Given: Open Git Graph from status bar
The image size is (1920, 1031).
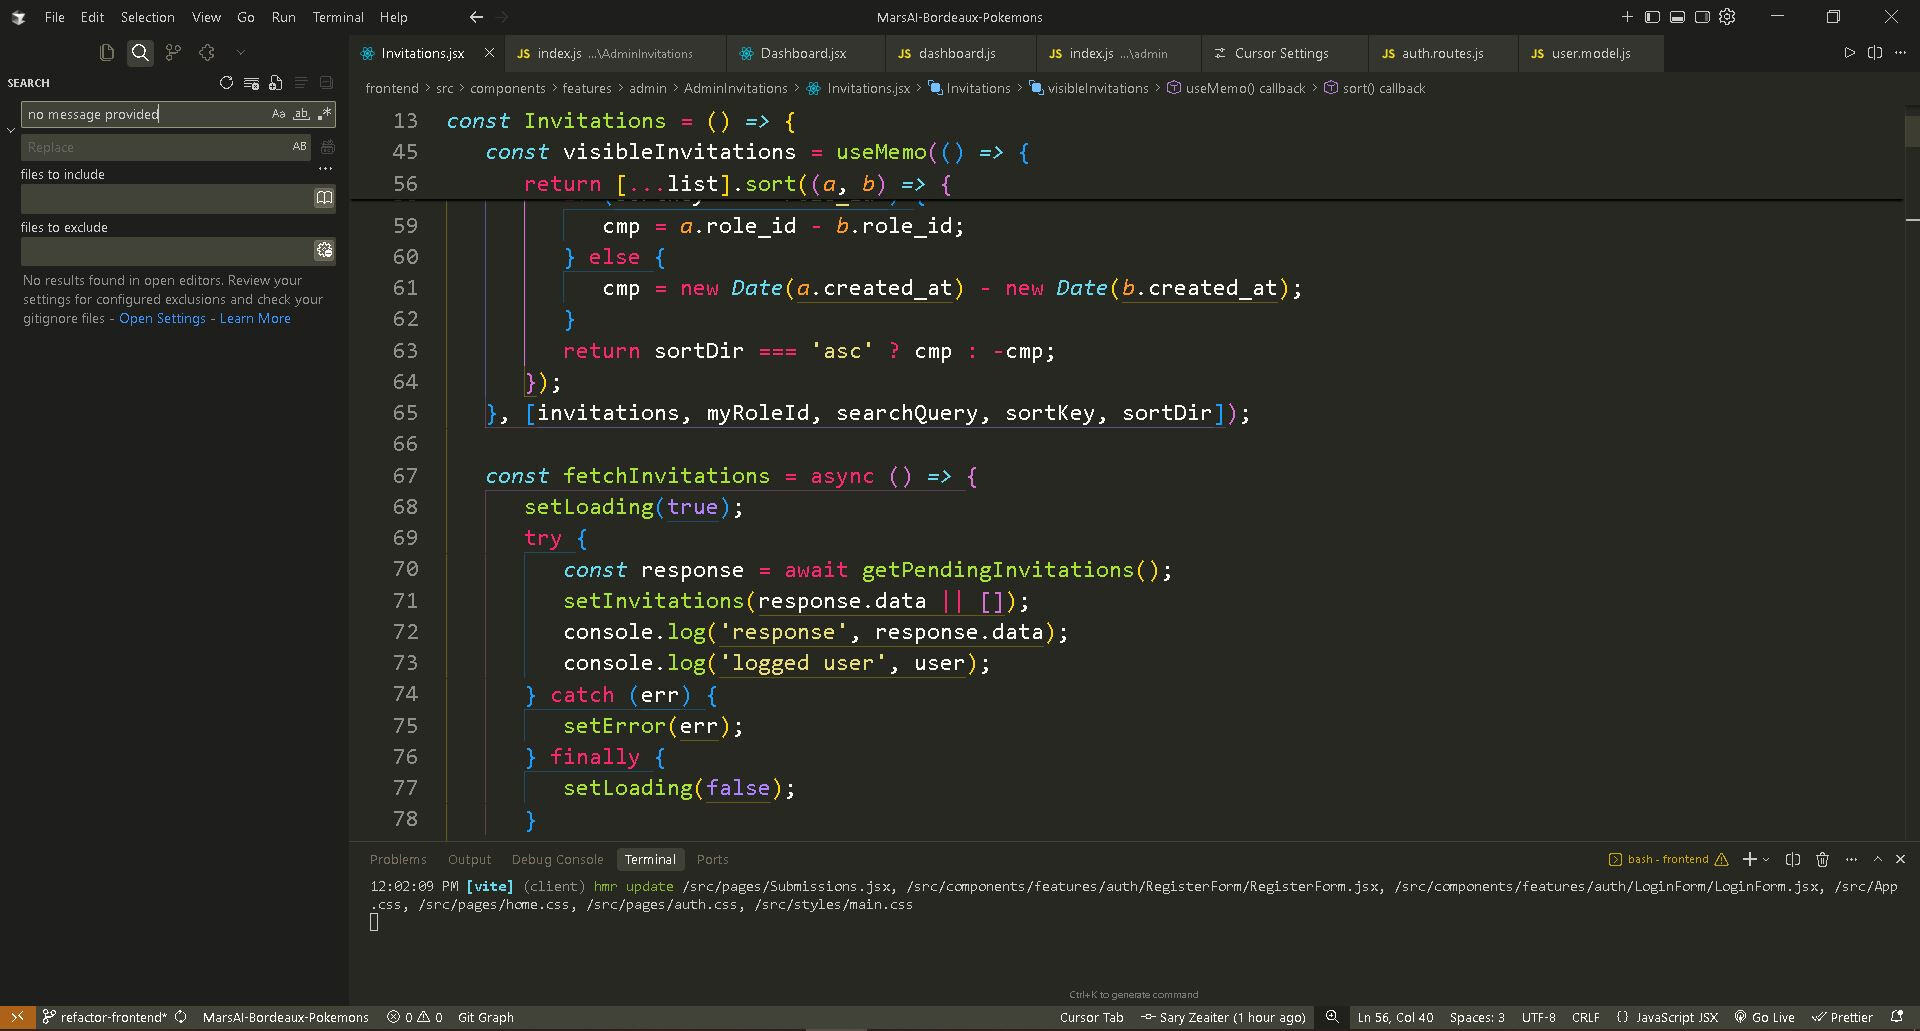Looking at the screenshot, I should click(x=486, y=1017).
